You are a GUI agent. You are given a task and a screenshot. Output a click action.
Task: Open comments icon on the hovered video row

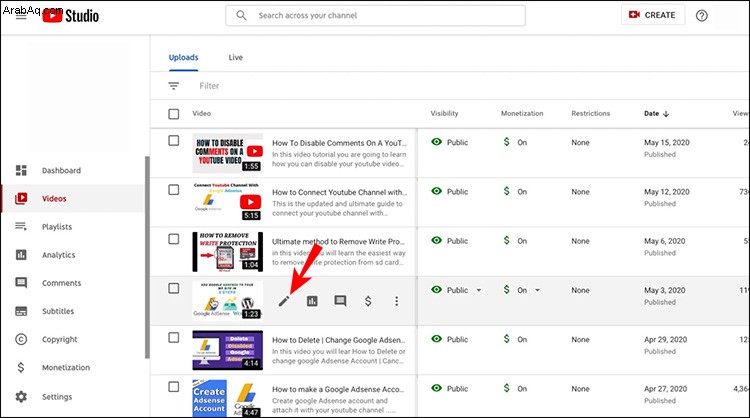[340, 301]
